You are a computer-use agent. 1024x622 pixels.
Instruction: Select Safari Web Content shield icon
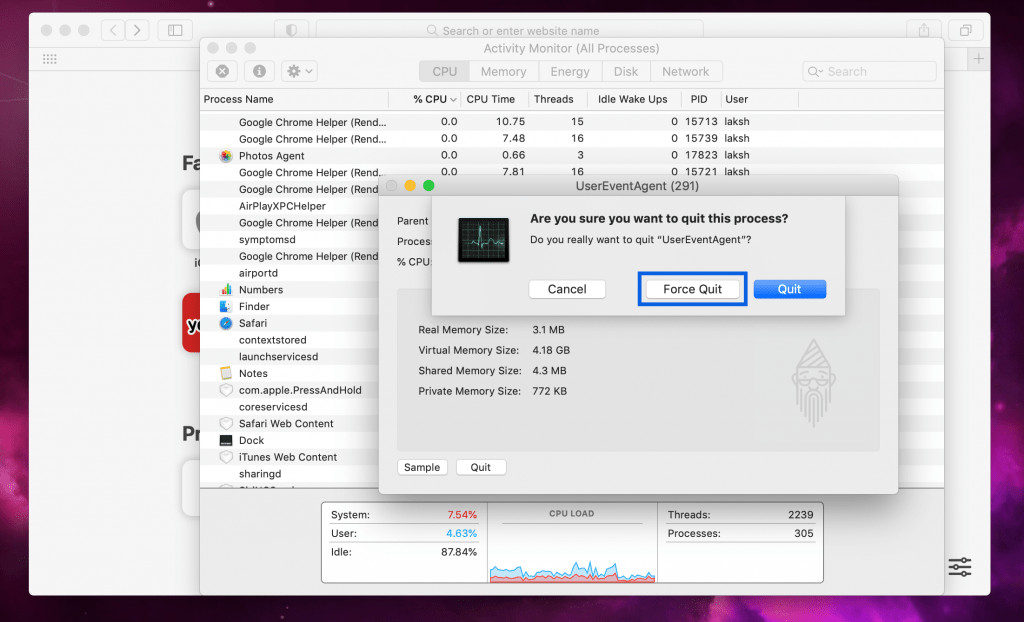point(226,423)
